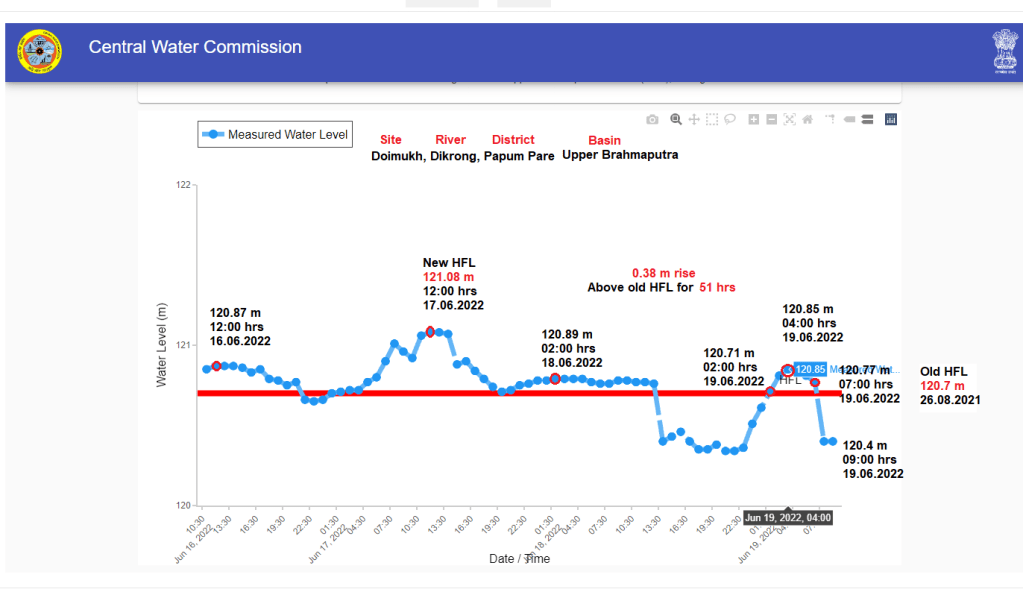Click the camera download plot icon
Viewport: 1023px width, 592px height.
pos(652,119)
